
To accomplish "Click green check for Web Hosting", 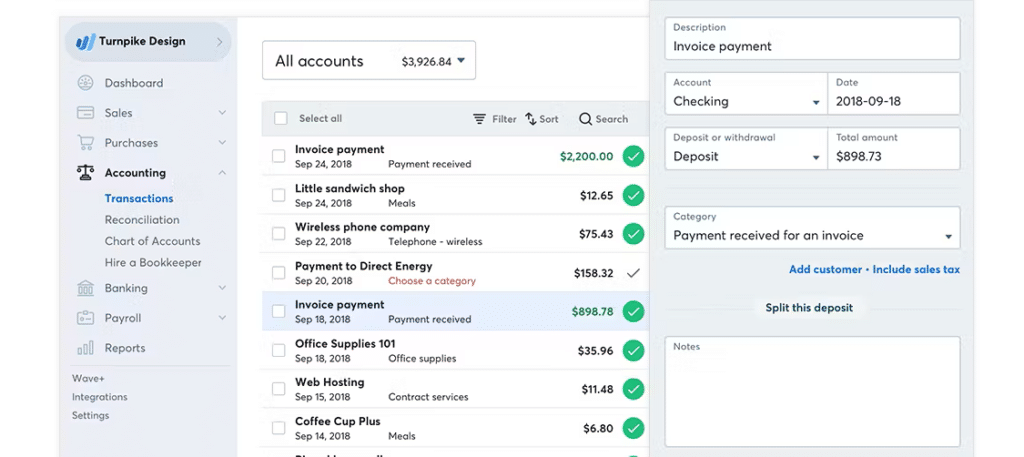I will tap(633, 389).
